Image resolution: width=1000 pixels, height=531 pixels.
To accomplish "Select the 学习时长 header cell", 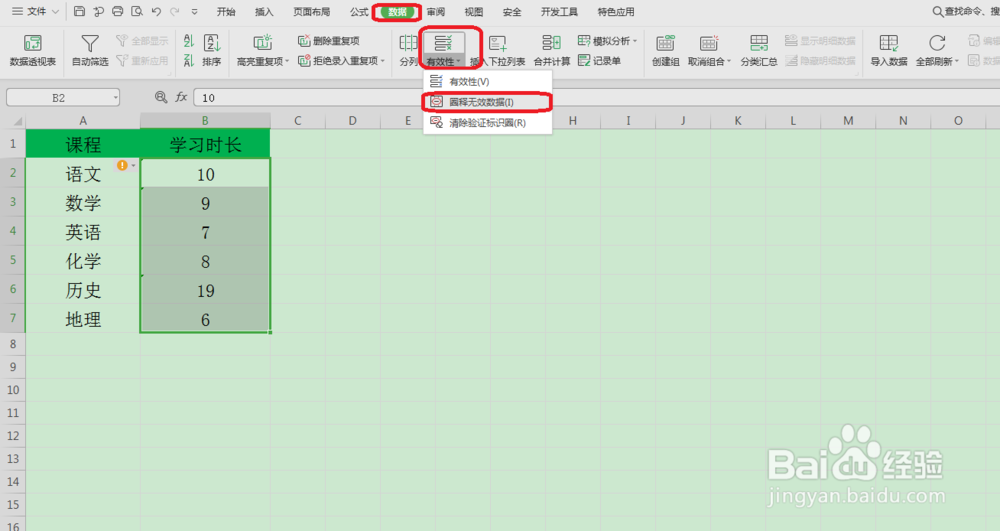I will point(205,145).
